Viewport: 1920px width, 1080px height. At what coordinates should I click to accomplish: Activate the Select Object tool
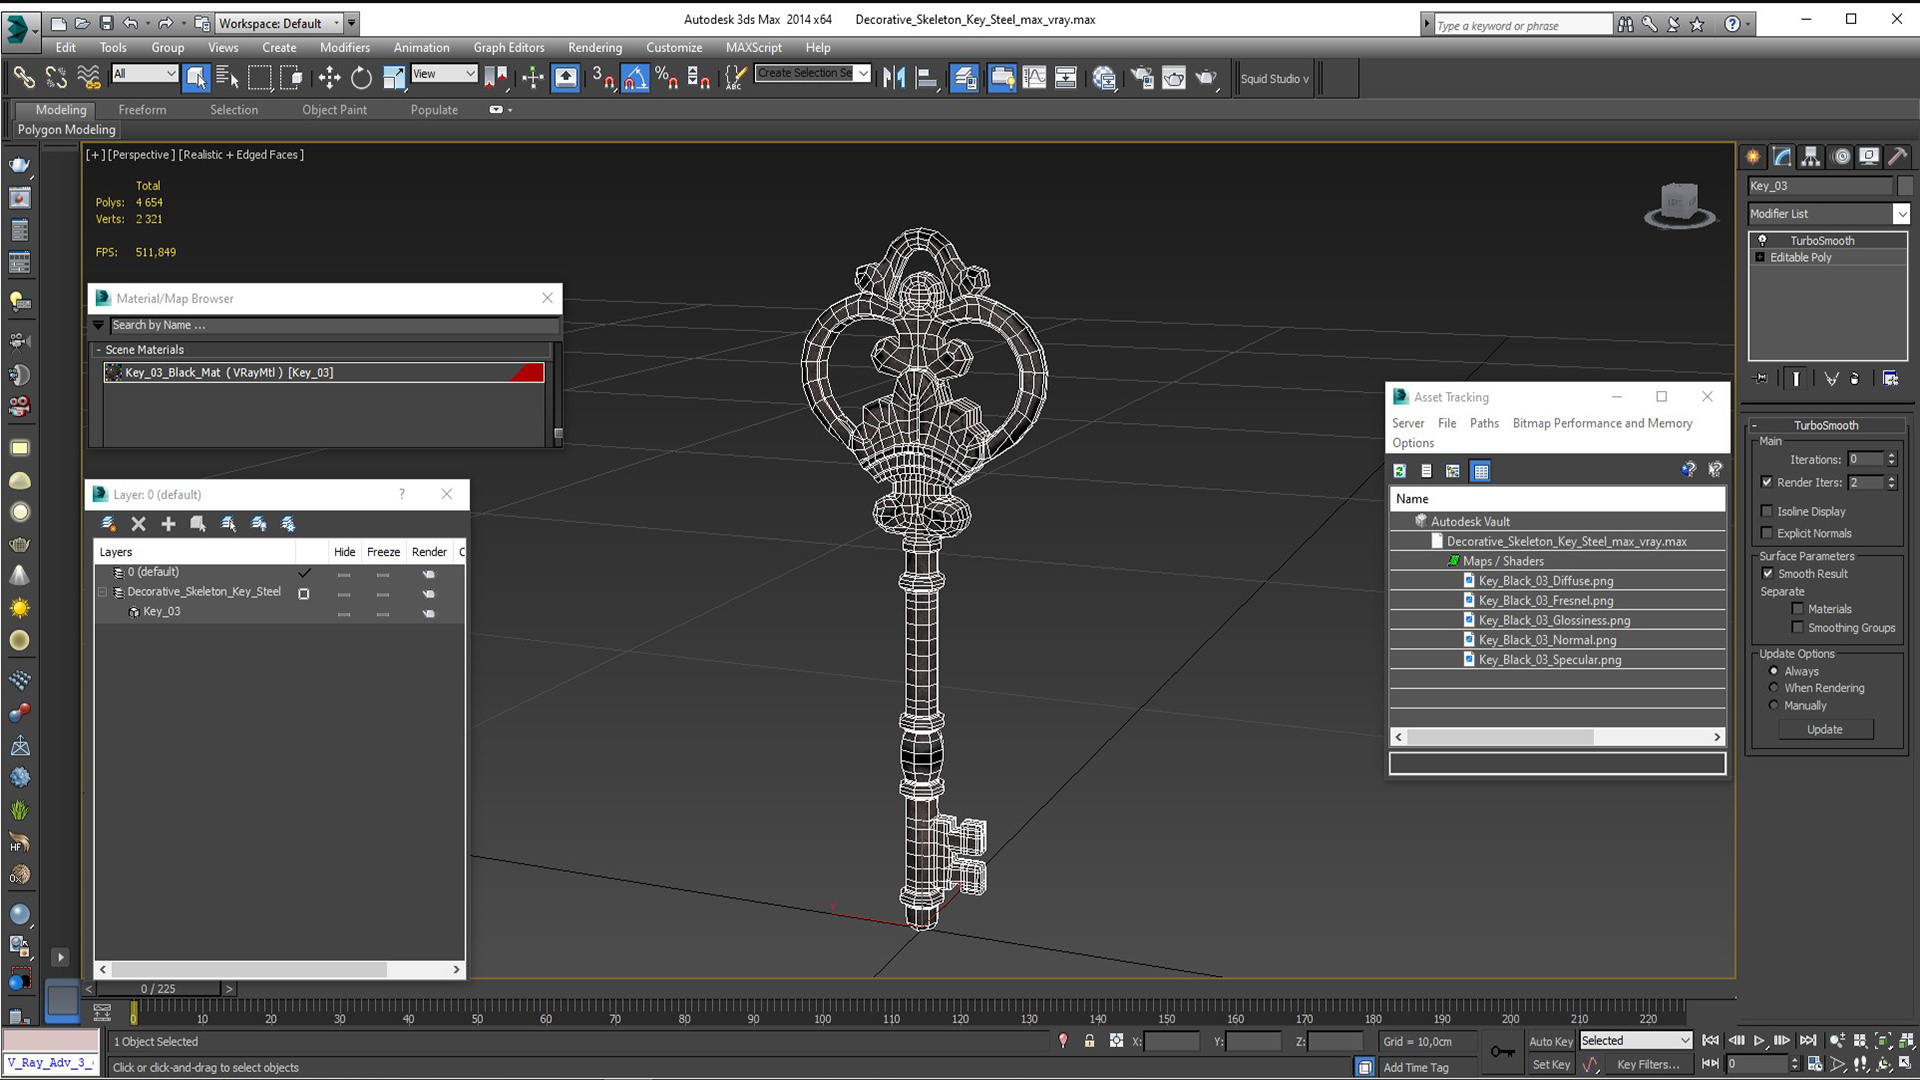pyautogui.click(x=196, y=78)
